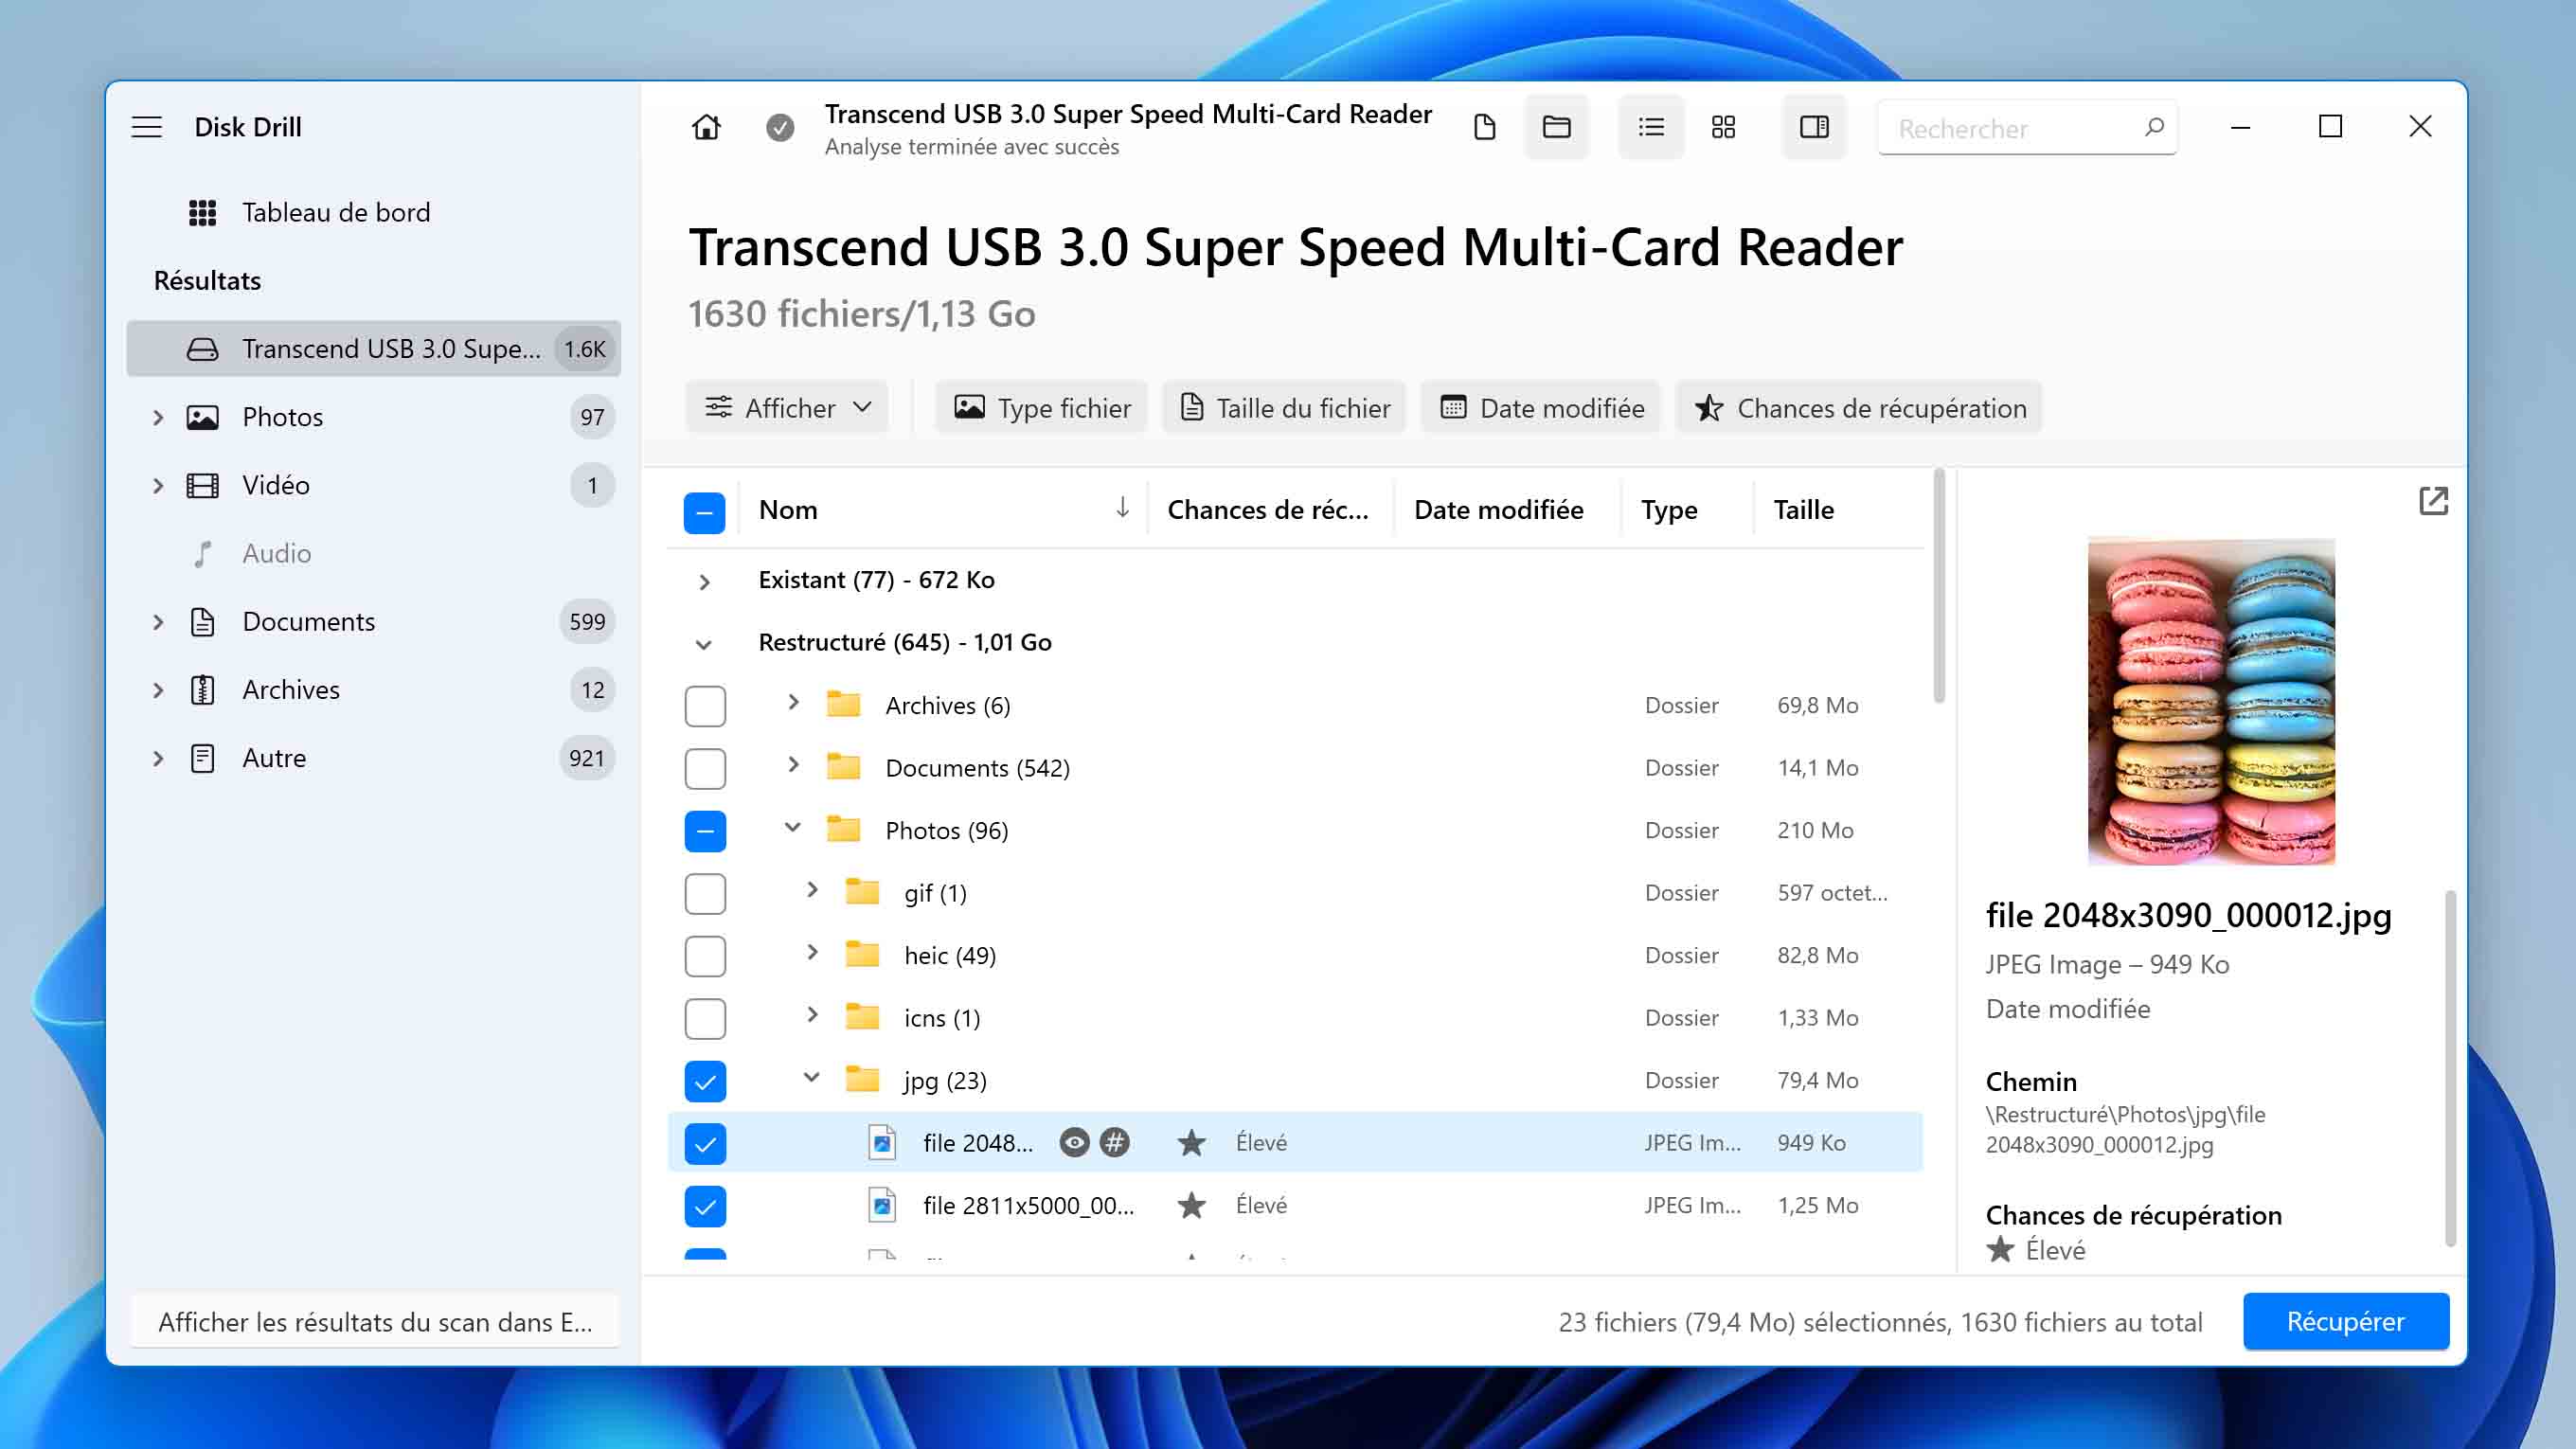Image resolution: width=2576 pixels, height=1449 pixels.
Task: Check the heic (49) folder checkbox
Action: tap(705, 956)
